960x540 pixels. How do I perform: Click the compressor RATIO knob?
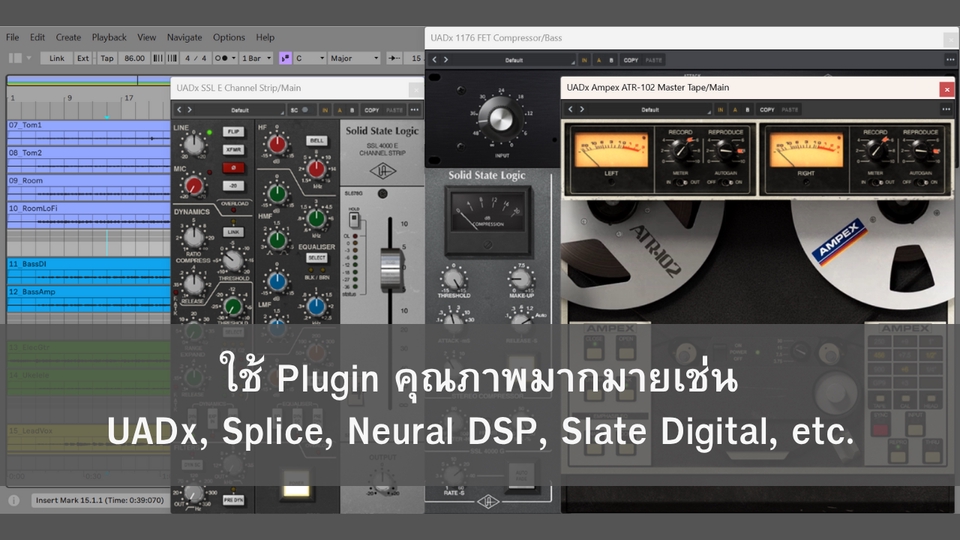pyautogui.click(x=193, y=237)
